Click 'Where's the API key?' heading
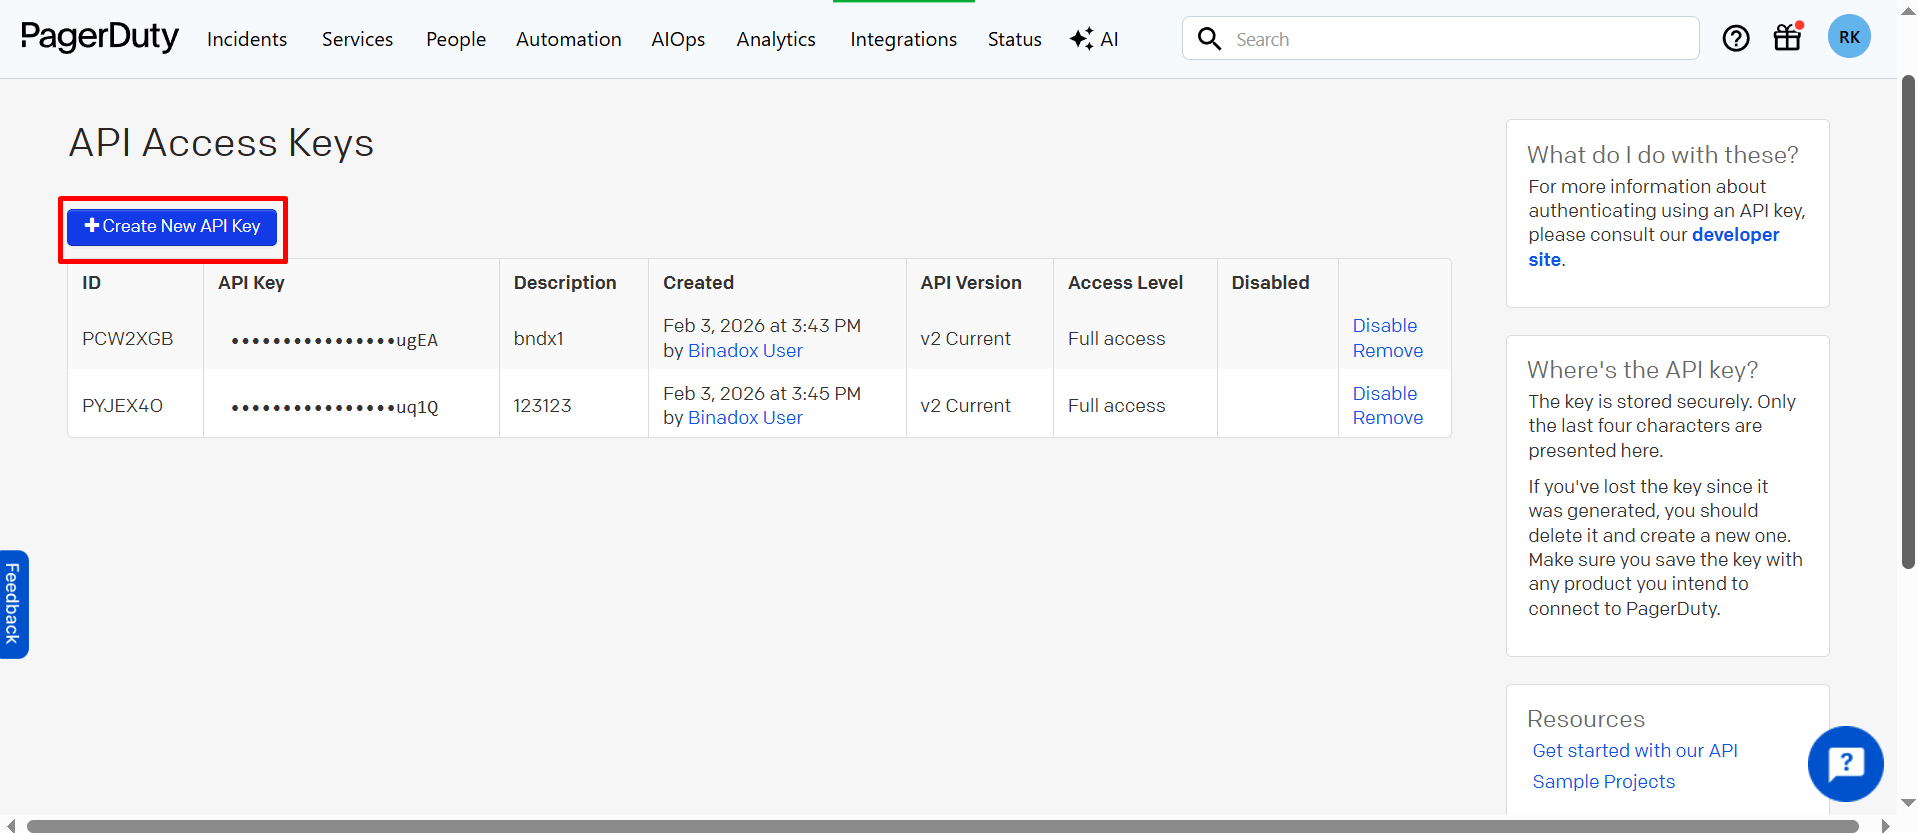1918x833 pixels. (x=1642, y=370)
